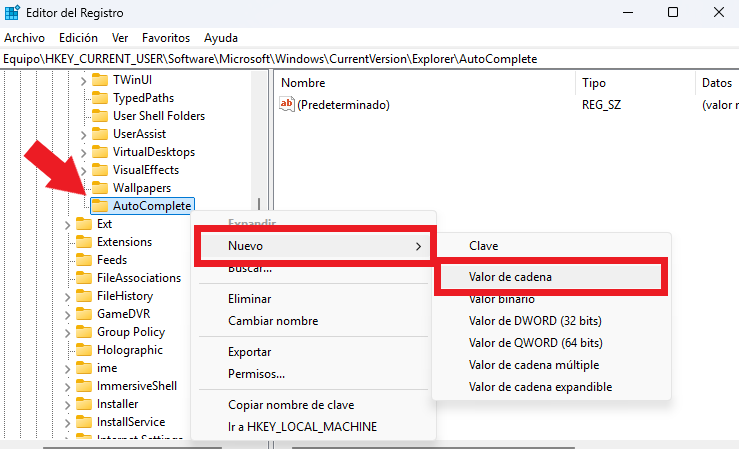The height and width of the screenshot is (449, 739).
Task: Expand the Group Policy key
Action: [x=67, y=333]
